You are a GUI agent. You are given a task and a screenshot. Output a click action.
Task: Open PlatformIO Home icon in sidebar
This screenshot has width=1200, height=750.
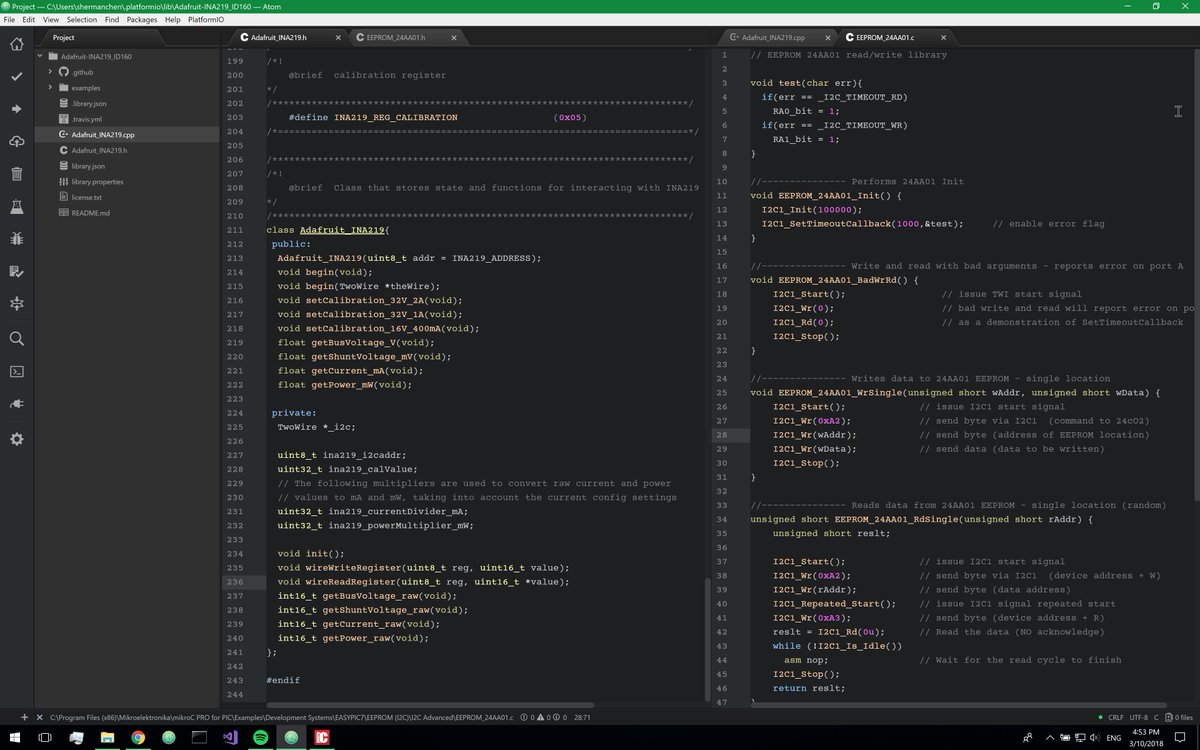16,44
